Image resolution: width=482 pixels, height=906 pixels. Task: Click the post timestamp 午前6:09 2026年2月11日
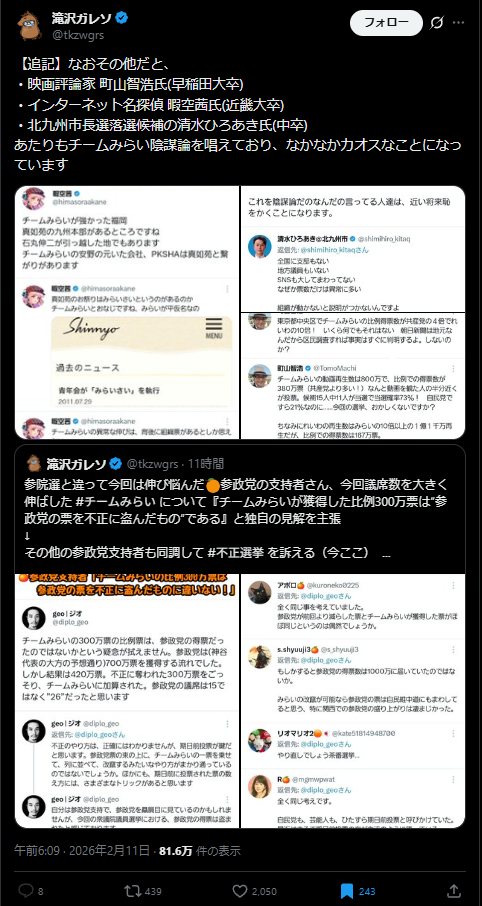pyautogui.click(x=83, y=851)
